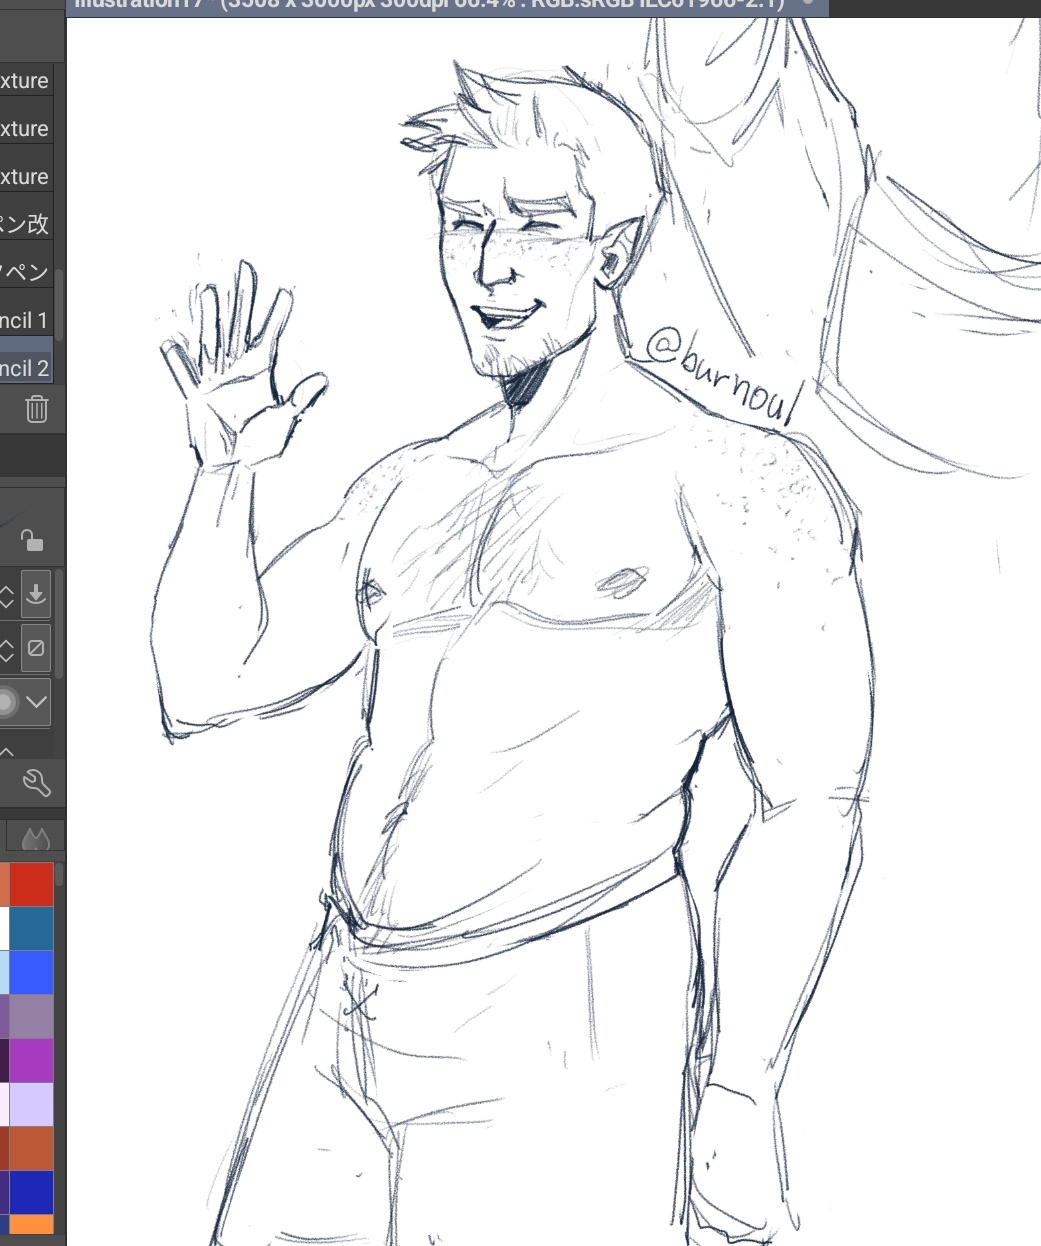The image size is (1041, 1246).
Task: Click the flame-shaped icon above the swatches
Action: tap(36, 838)
